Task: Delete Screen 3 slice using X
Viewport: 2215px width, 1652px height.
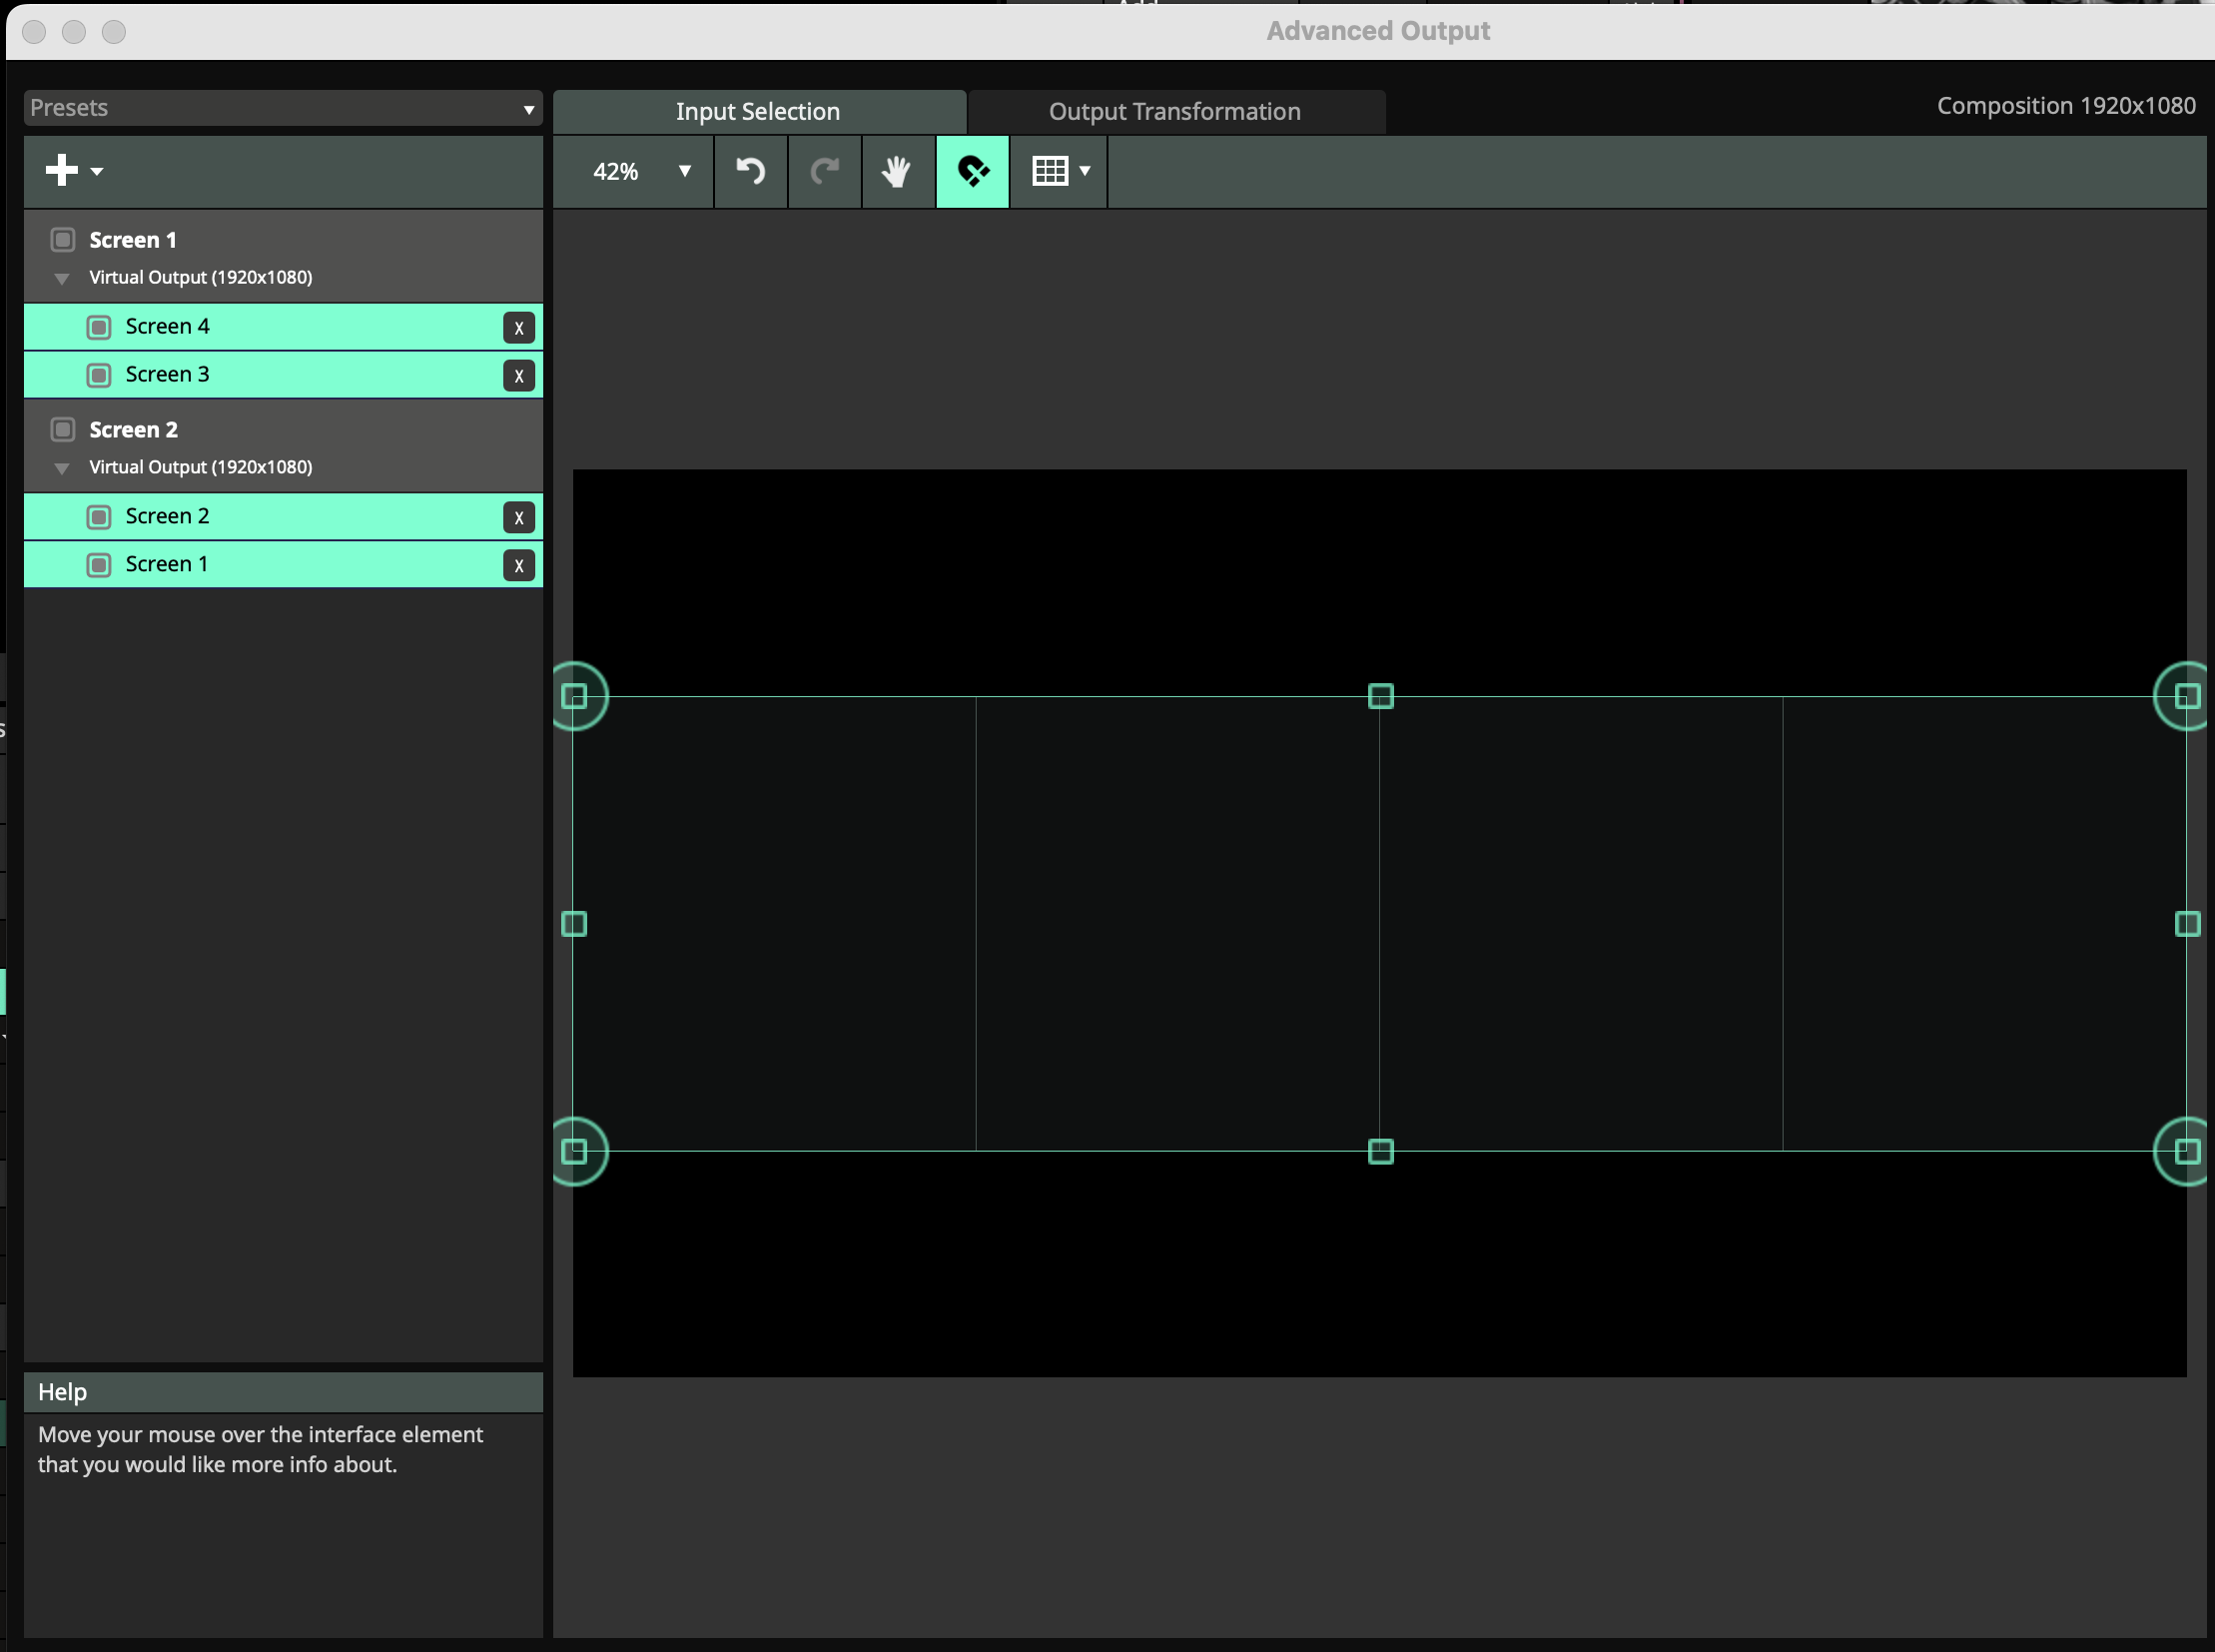Action: pyautogui.click(x=518, y=376)
